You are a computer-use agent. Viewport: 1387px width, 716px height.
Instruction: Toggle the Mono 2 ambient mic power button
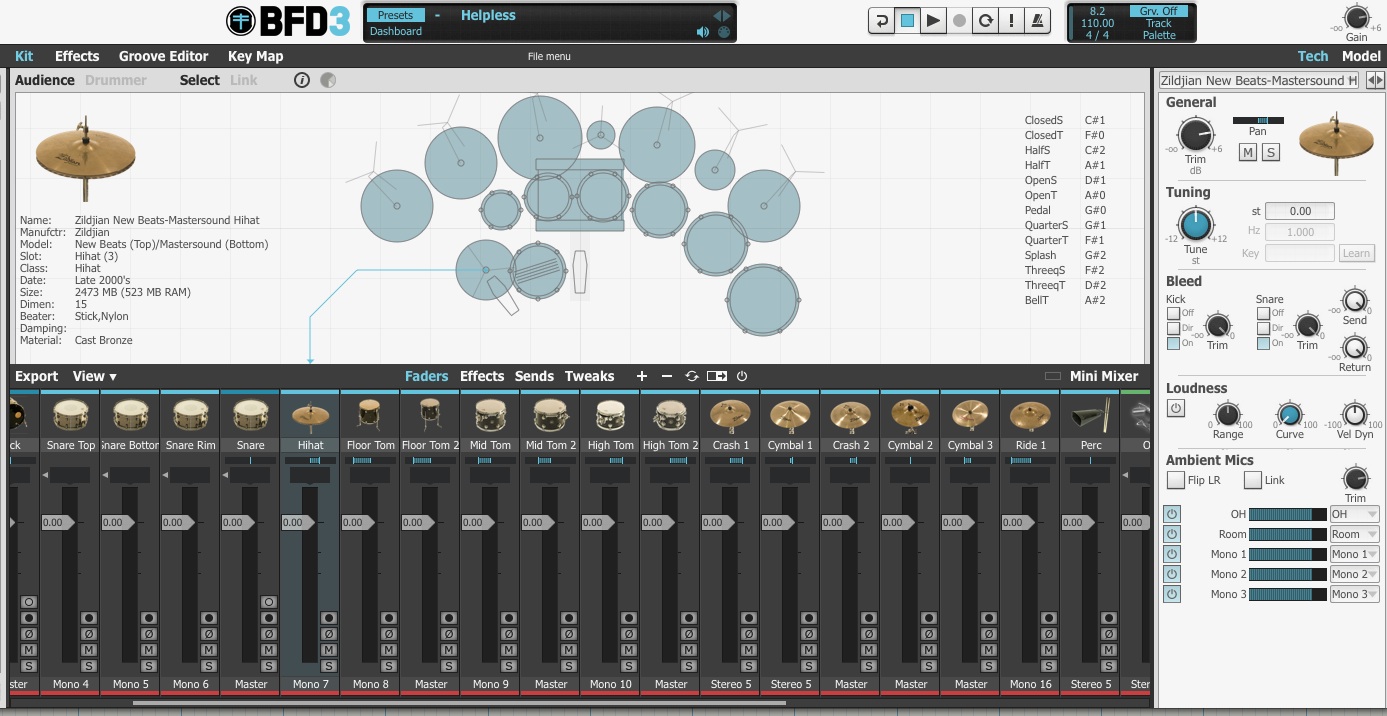click(x=1172, y=574)
